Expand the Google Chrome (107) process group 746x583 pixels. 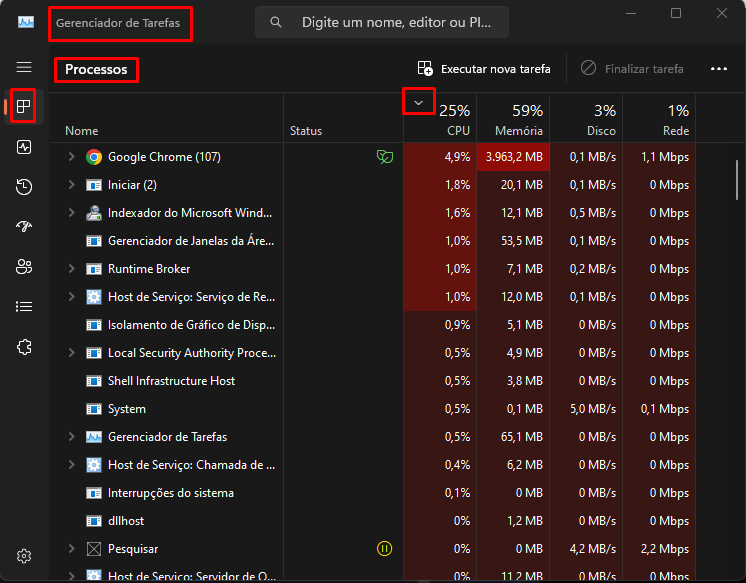(x=71, y=157)
